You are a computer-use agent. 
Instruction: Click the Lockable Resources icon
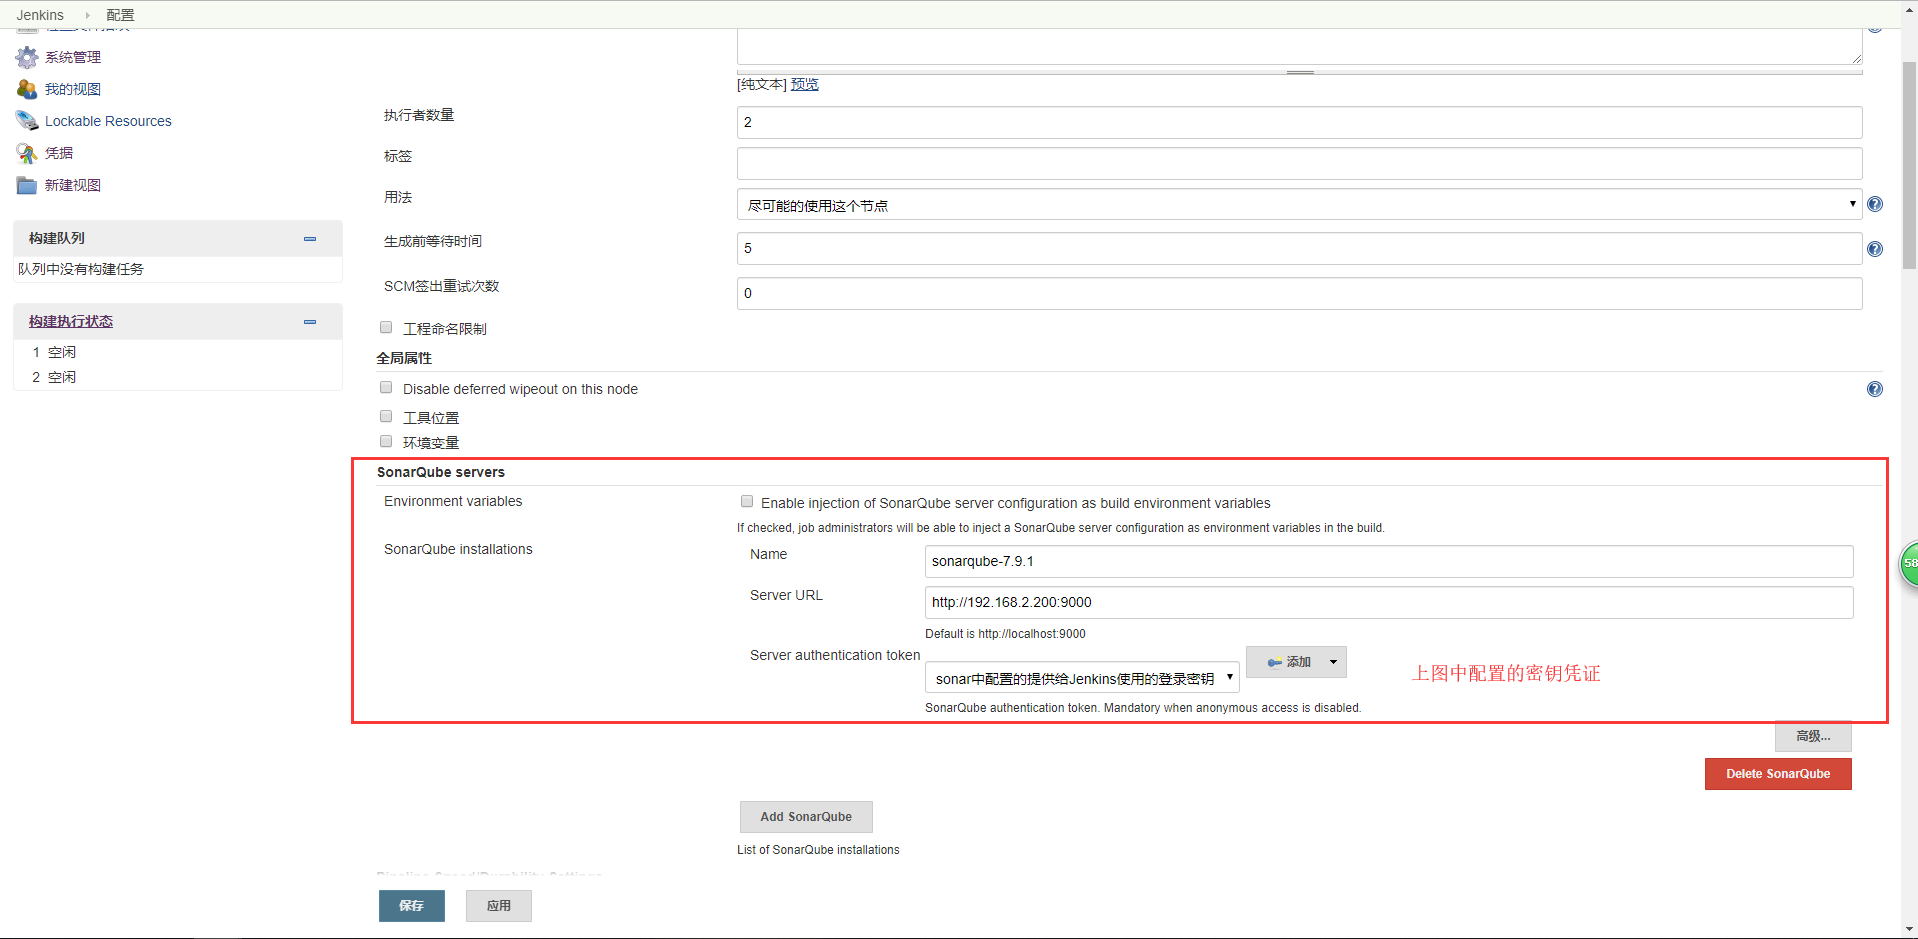[x=27, y=121]
